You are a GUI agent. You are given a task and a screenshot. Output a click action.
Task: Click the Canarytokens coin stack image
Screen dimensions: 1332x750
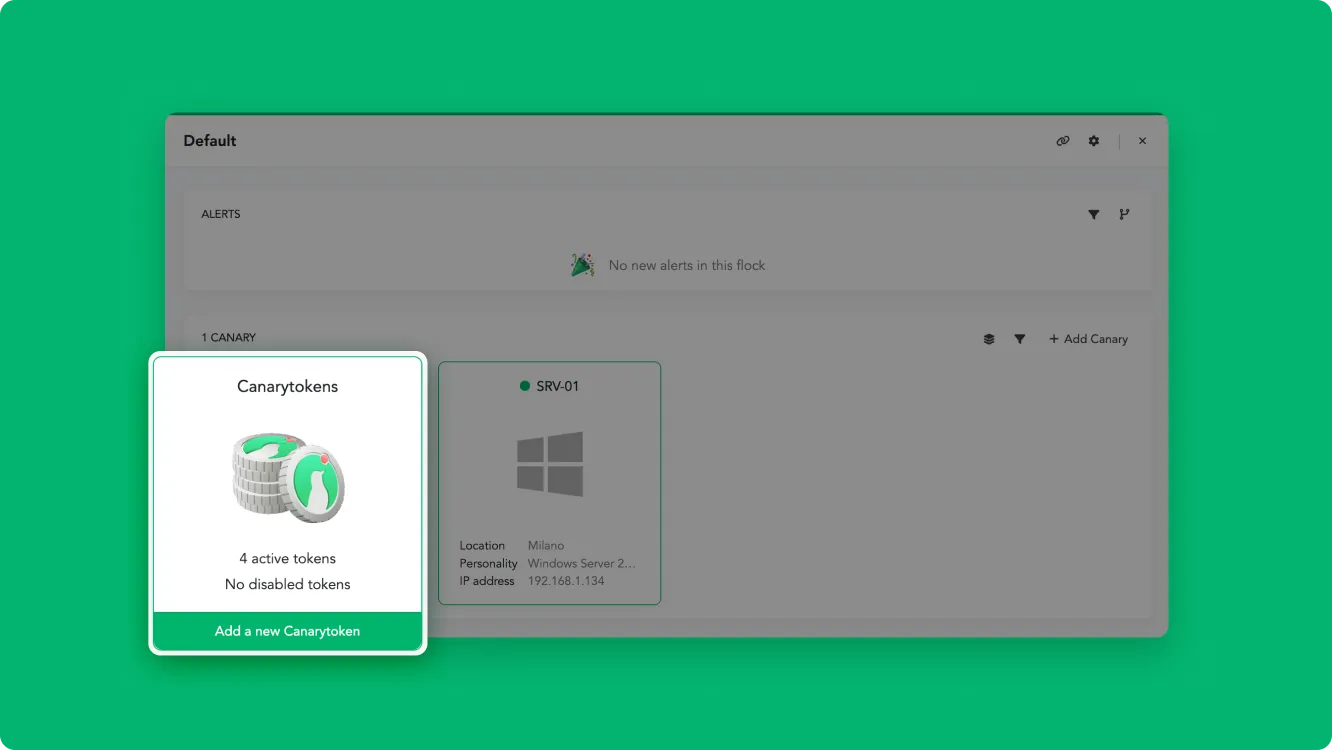pos(288,477)
